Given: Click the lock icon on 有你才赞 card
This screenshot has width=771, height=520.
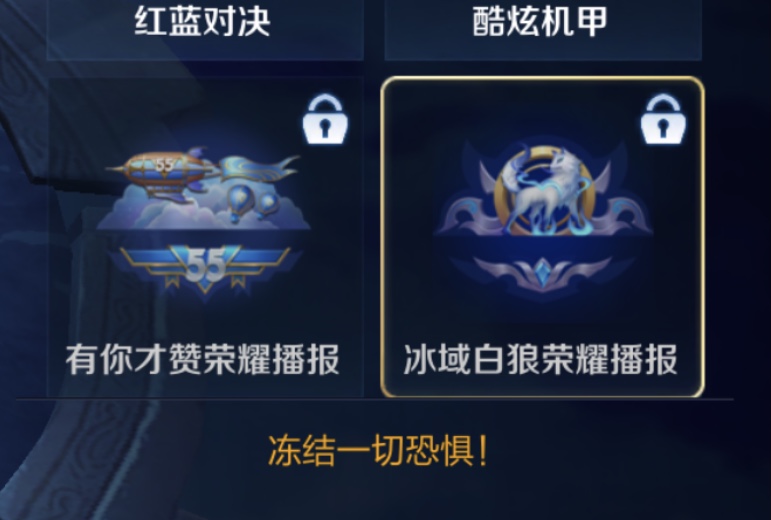Looking at the screenshot, I should coord(325,119).
